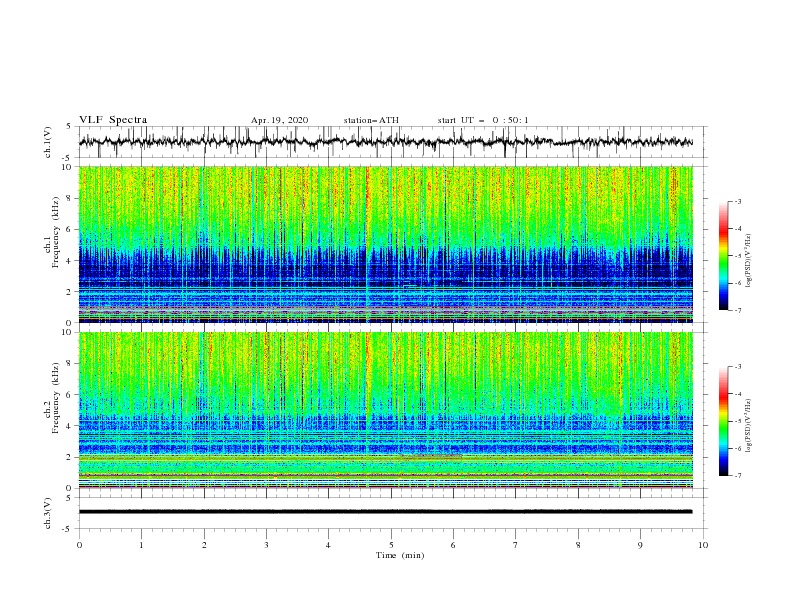Viewport: 792px width, 612px height.
Task: Click the "-7" label on ch.2 colorbar
Action: 737,476
